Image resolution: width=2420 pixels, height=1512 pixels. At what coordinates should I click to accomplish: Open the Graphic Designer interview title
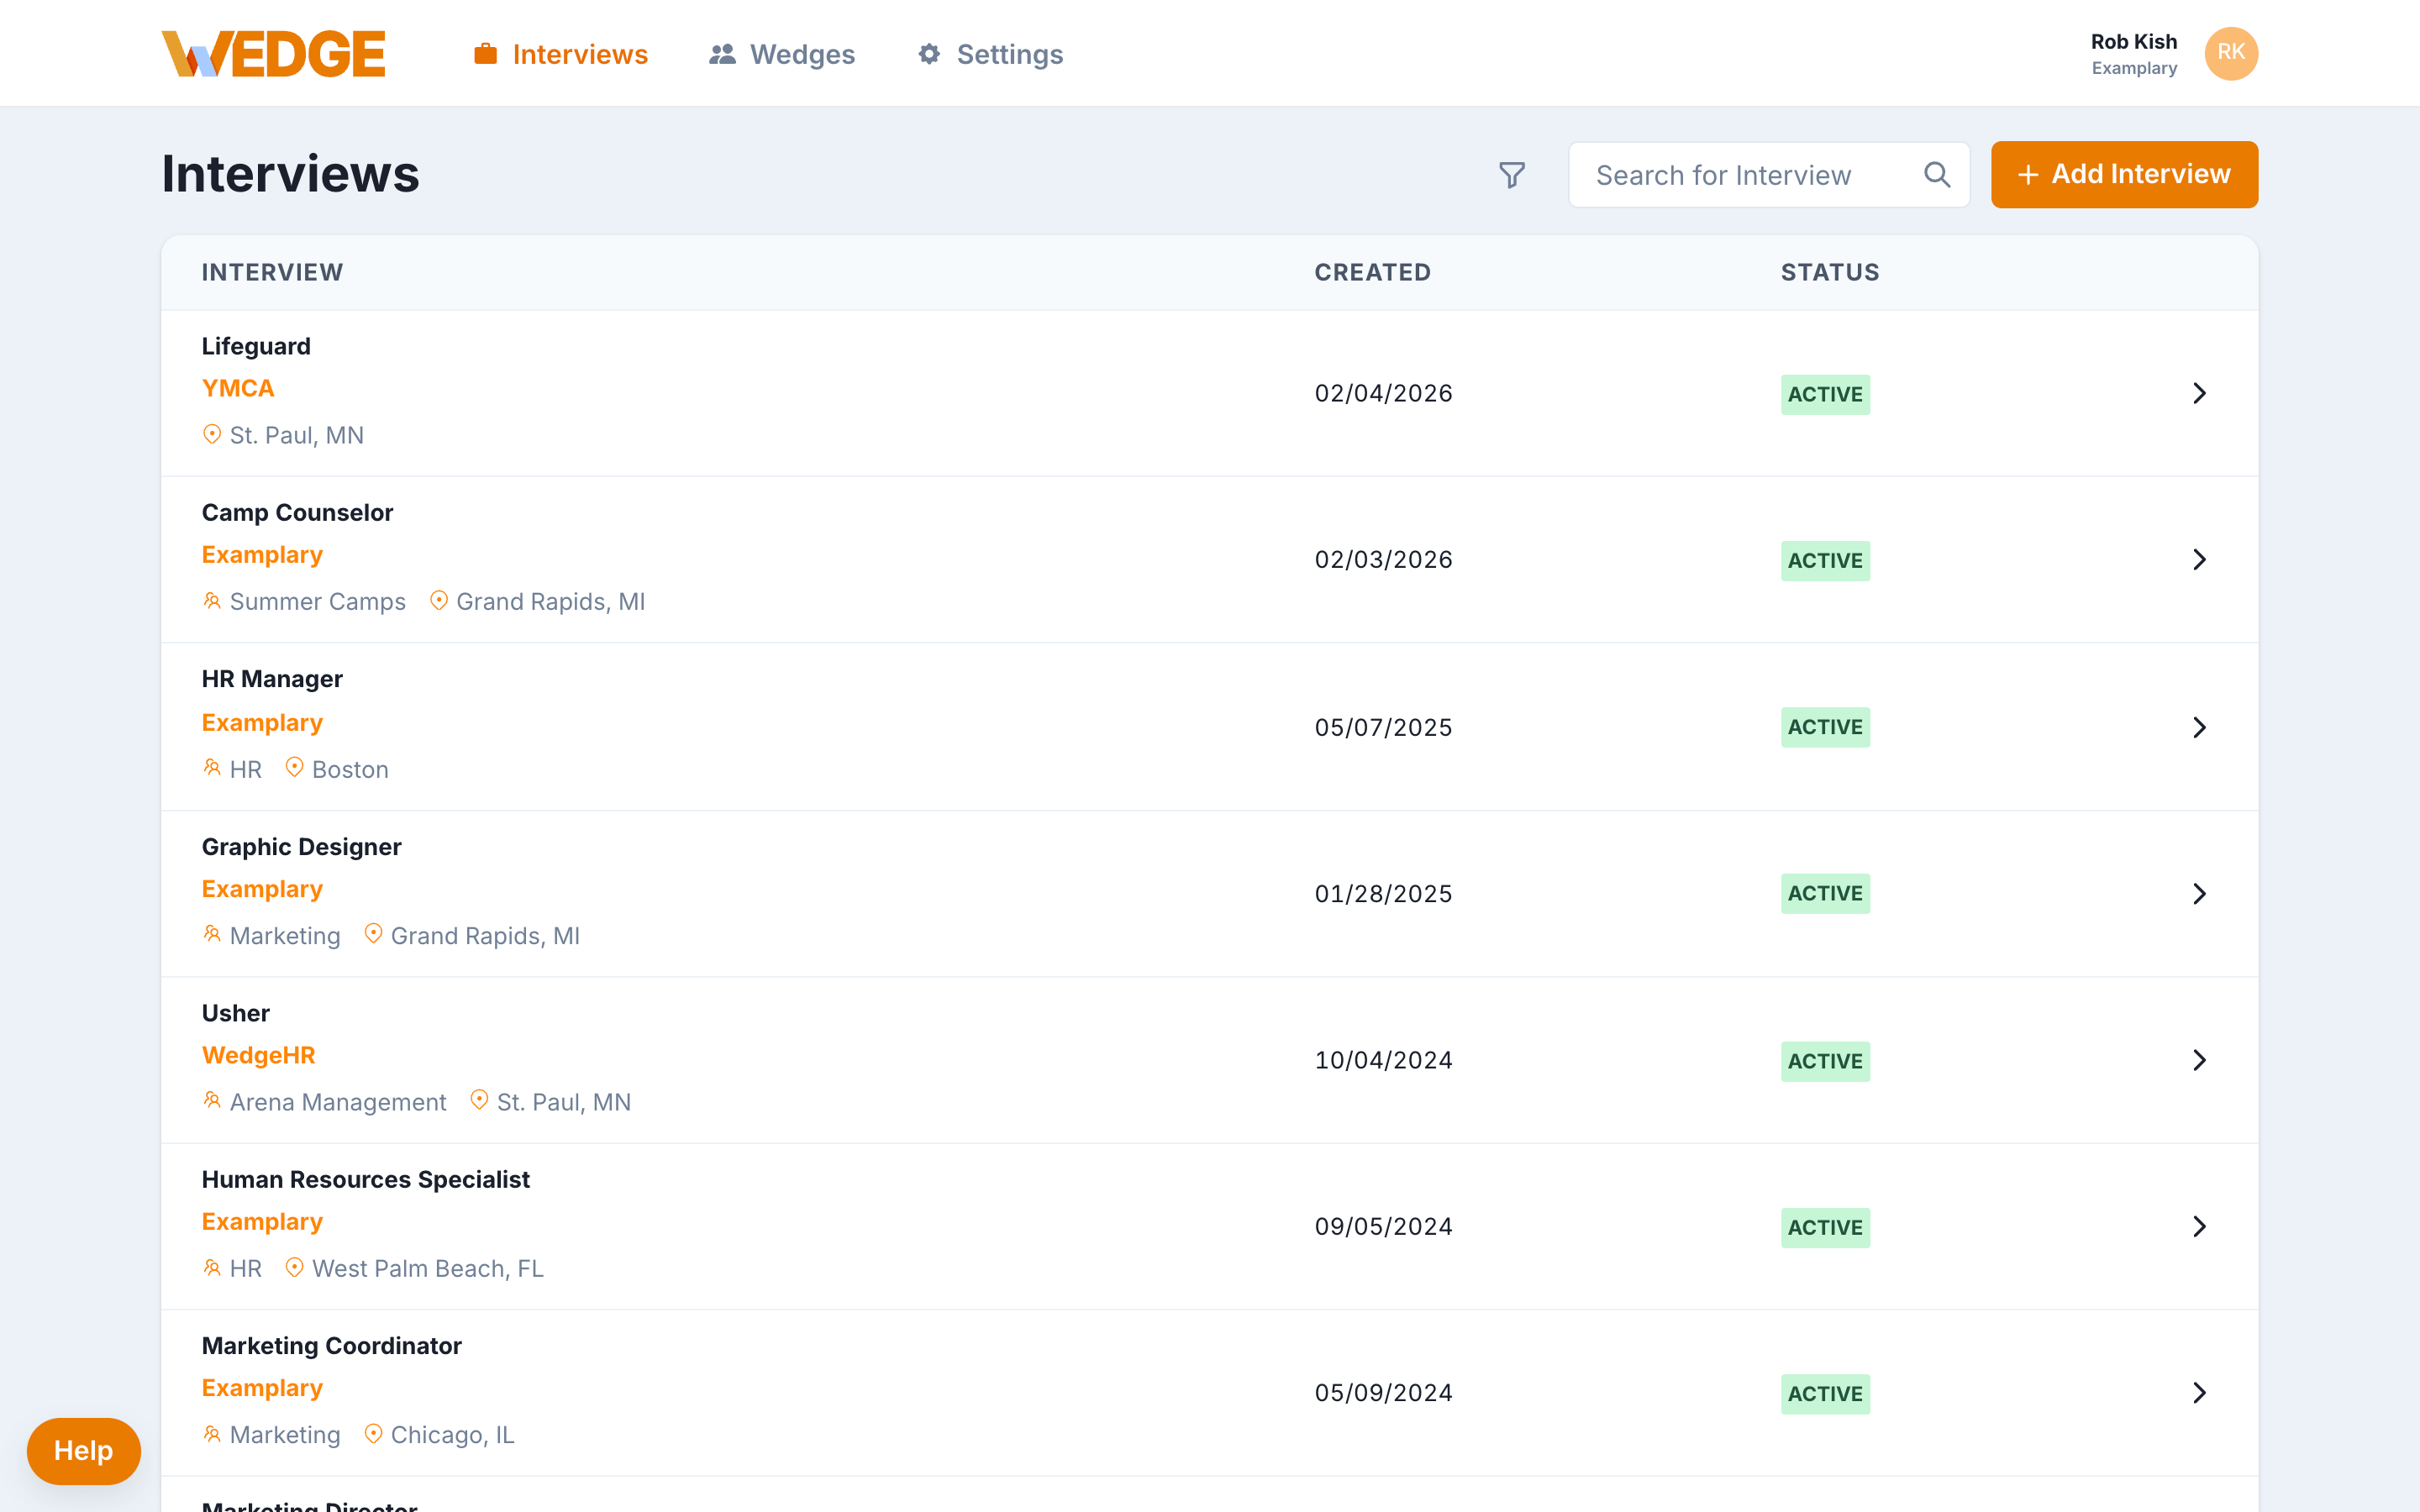click(x=301, y=846)
